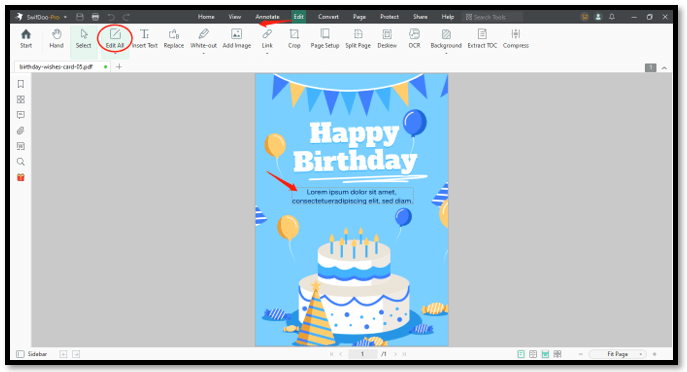Click the Compress tool
This screenshot has width=687, height=372.
point(516,39)
